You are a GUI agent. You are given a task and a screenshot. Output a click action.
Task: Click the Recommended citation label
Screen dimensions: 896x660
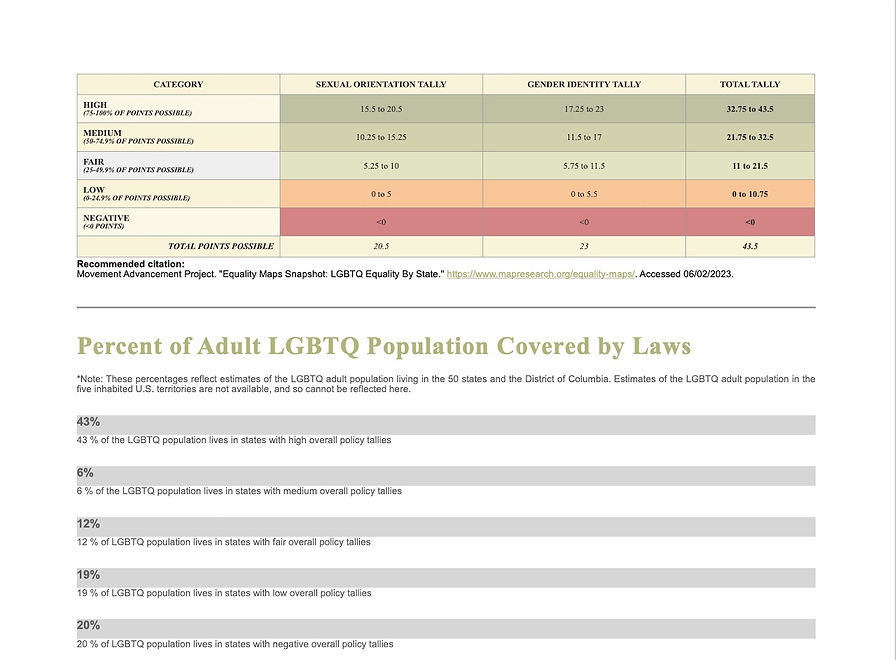(130, 264)
